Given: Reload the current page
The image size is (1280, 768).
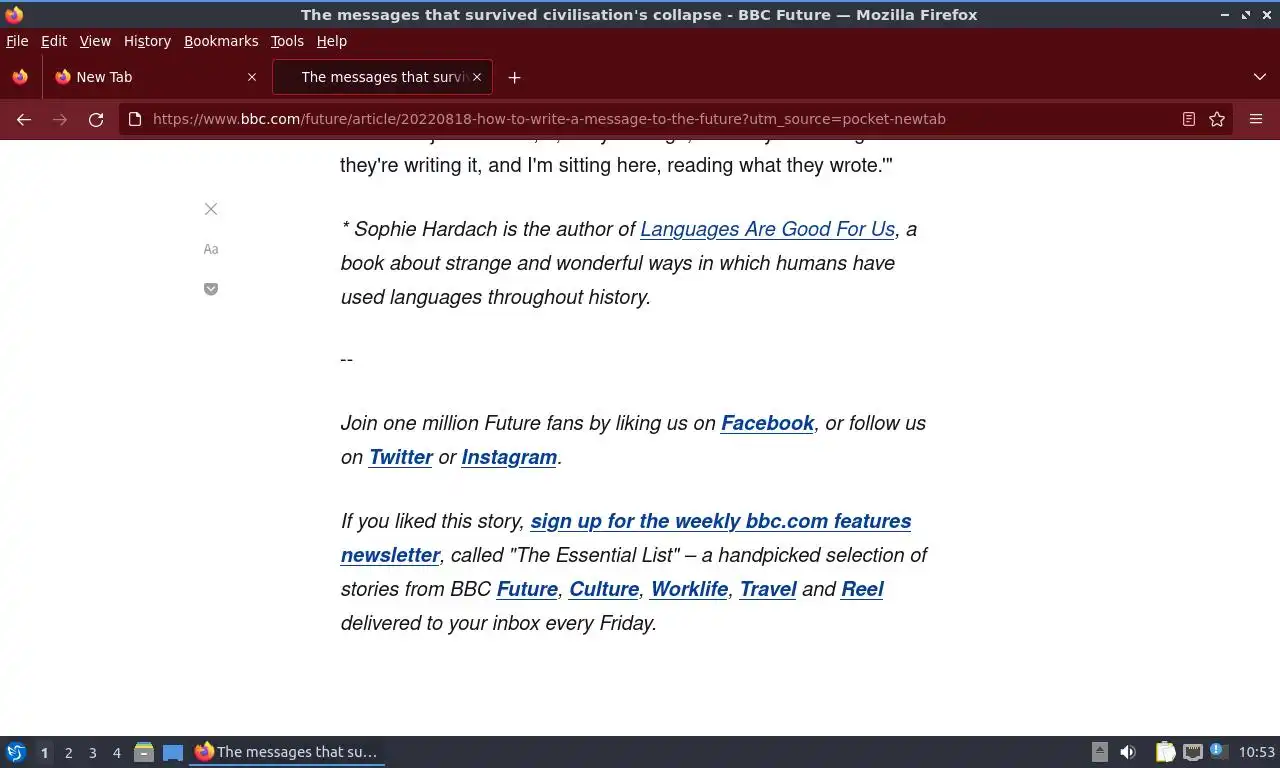Looking at the screenshot, I should [96, 119].
